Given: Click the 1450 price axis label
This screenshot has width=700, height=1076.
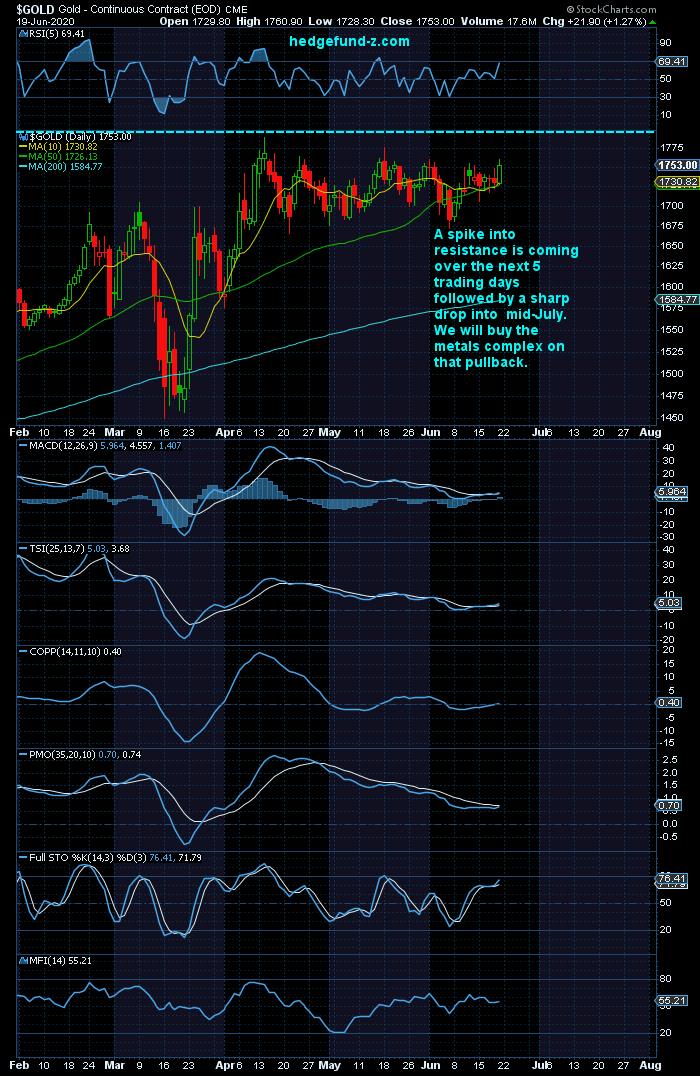Looking at the screenshot, I should [x=672, y=417].
